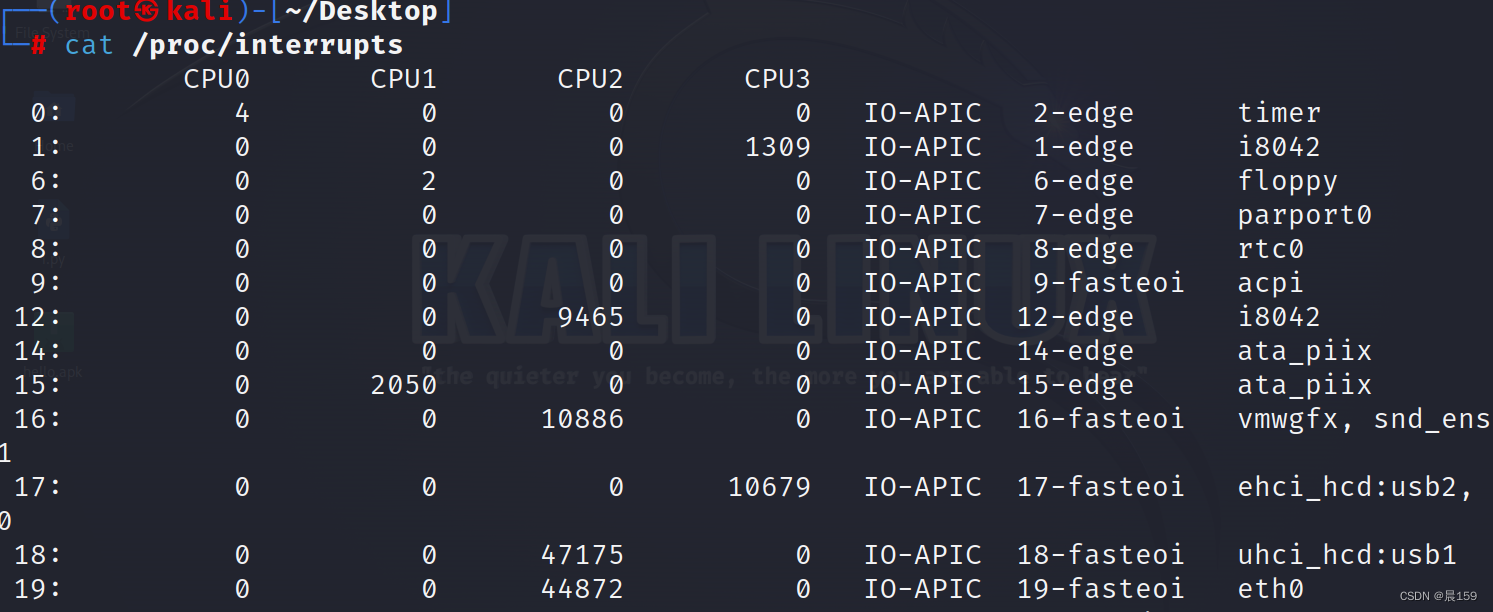Select the uhci_hcd:usb1 entry
Image resolution: width=1493 pixels, height=612 pixels.
pos(1347,554)
